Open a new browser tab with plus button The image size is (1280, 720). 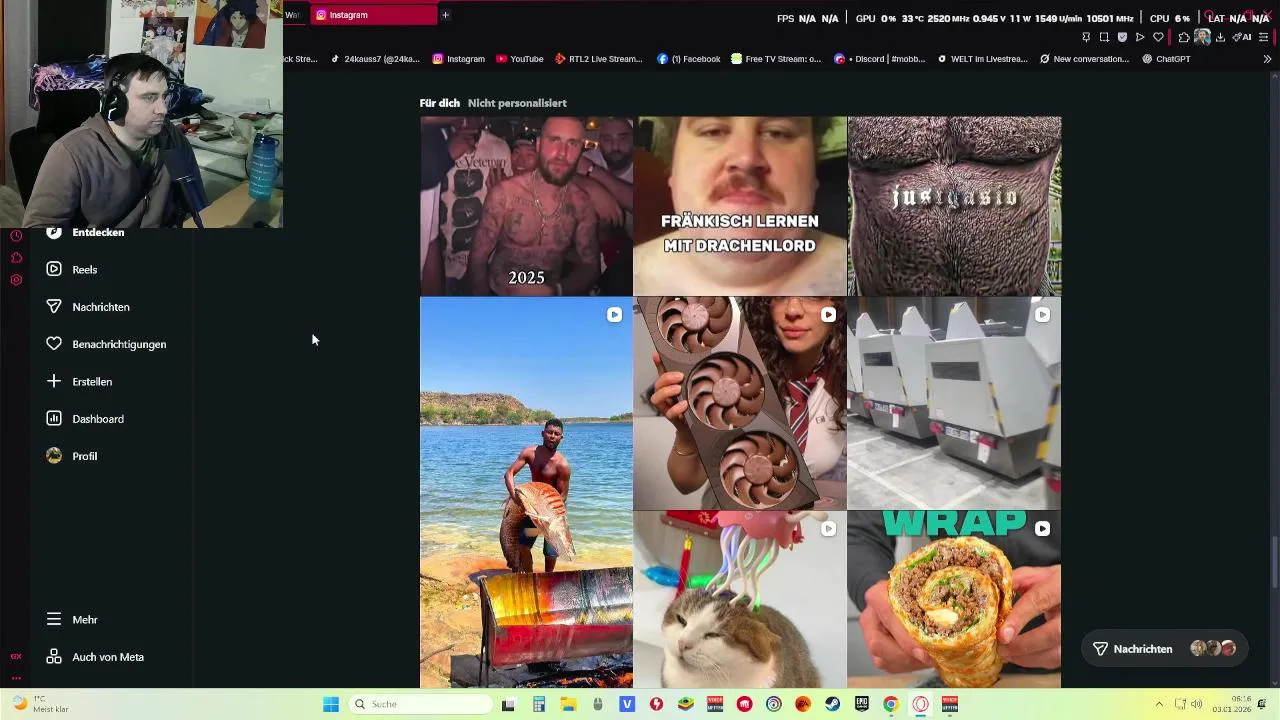pyautogui.click(x=445, y=15)
